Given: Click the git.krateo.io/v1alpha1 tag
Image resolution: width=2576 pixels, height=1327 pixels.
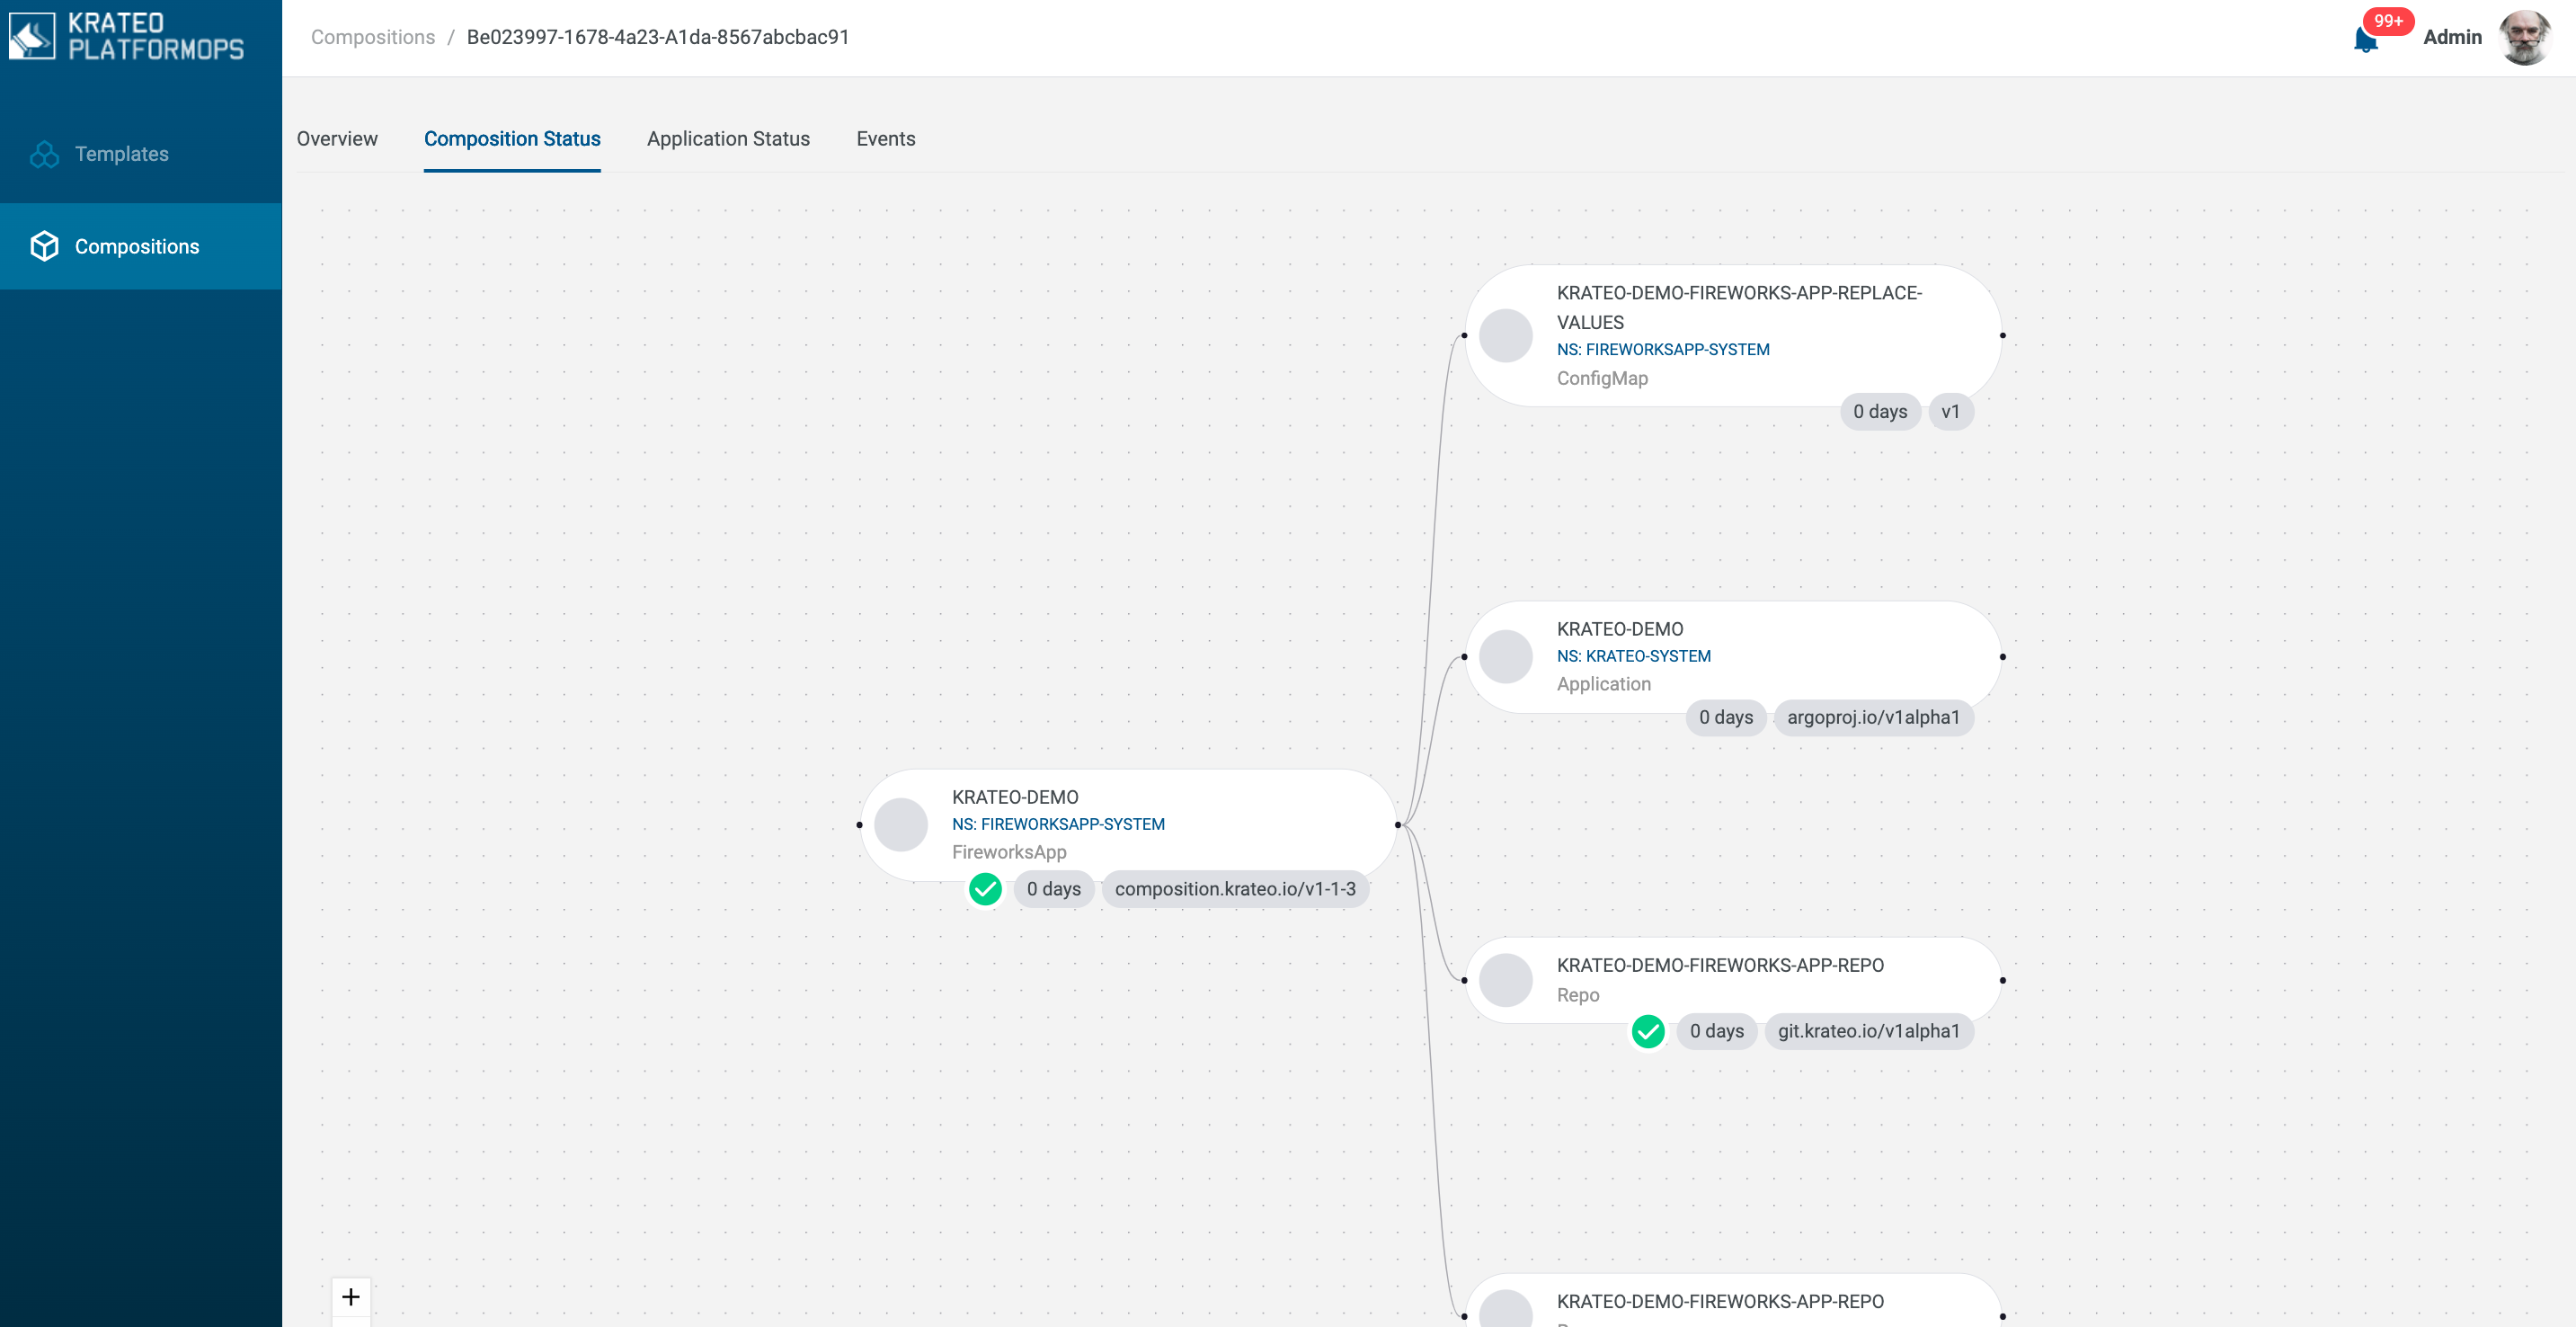Looking at the screenshot, I should [1869, 1031].
